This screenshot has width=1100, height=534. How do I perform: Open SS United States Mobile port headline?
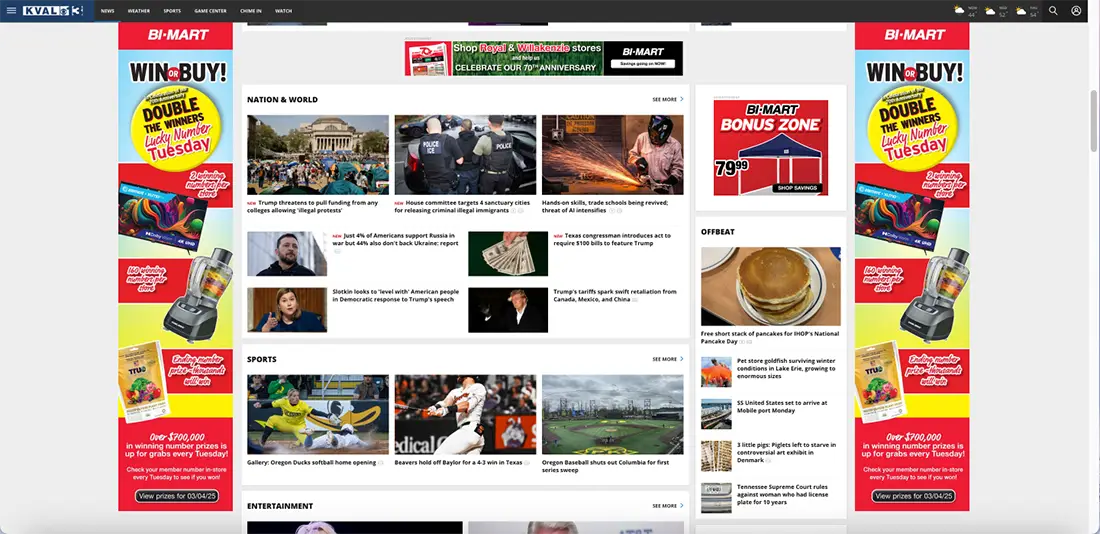pyautogui.click(x=782, y=406)
